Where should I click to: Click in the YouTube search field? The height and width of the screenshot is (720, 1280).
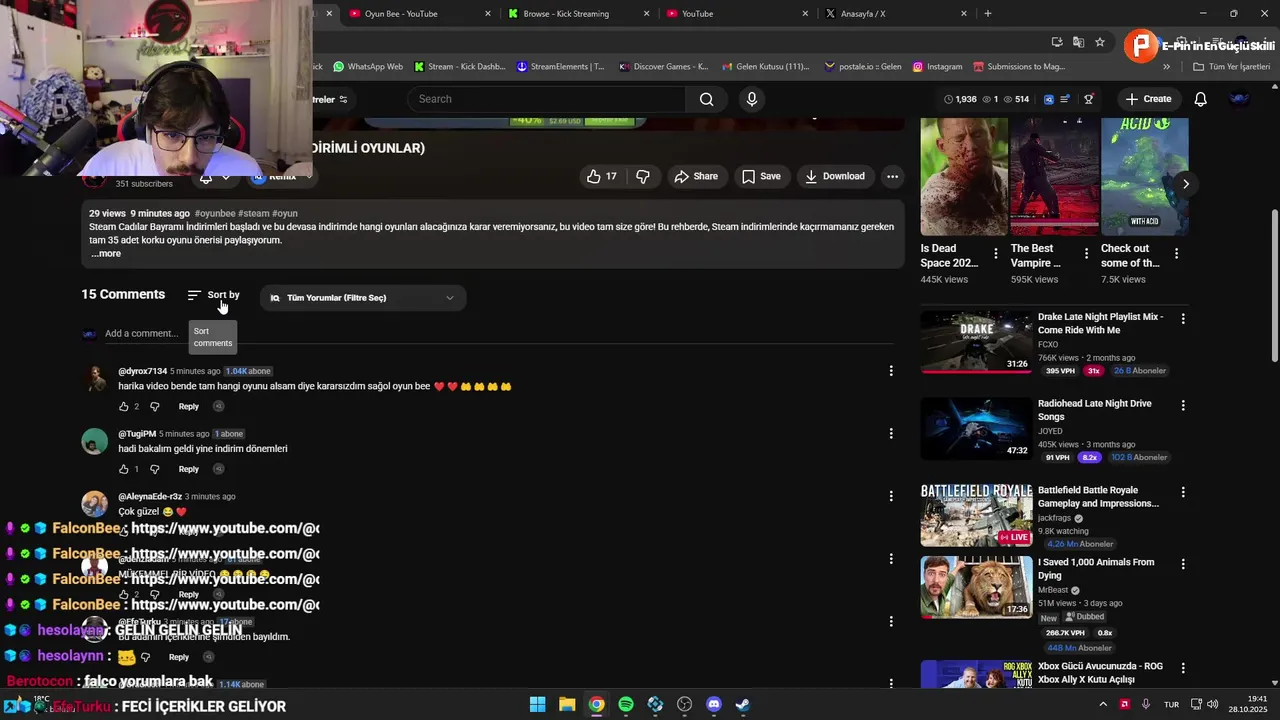(x=546, y=99)
